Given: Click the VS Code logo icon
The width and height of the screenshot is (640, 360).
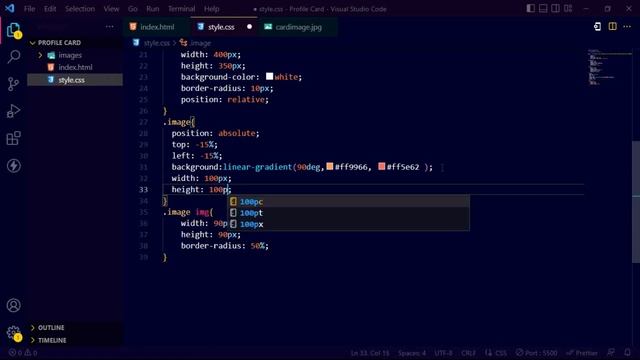Looking at the screenshot, I should (10, 9).
